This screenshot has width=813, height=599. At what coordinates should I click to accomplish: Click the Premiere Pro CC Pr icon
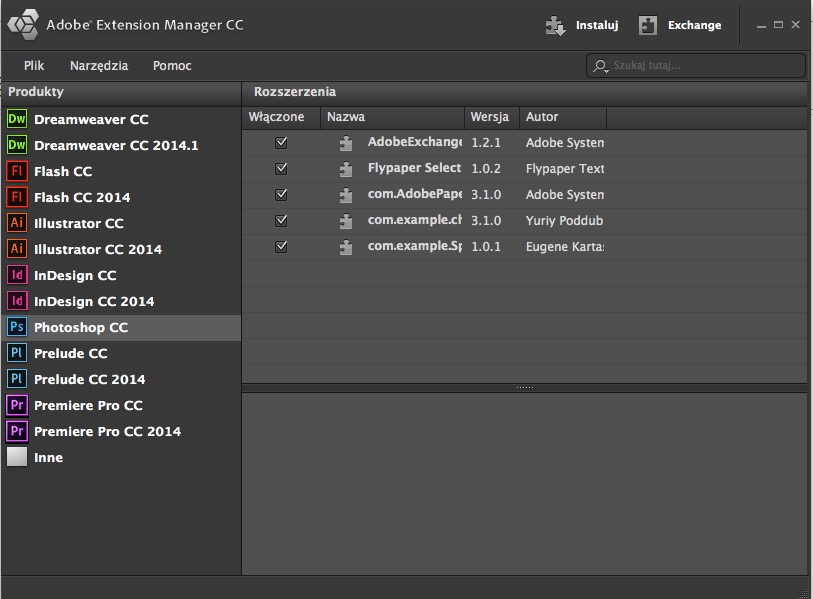pos(17,405)
